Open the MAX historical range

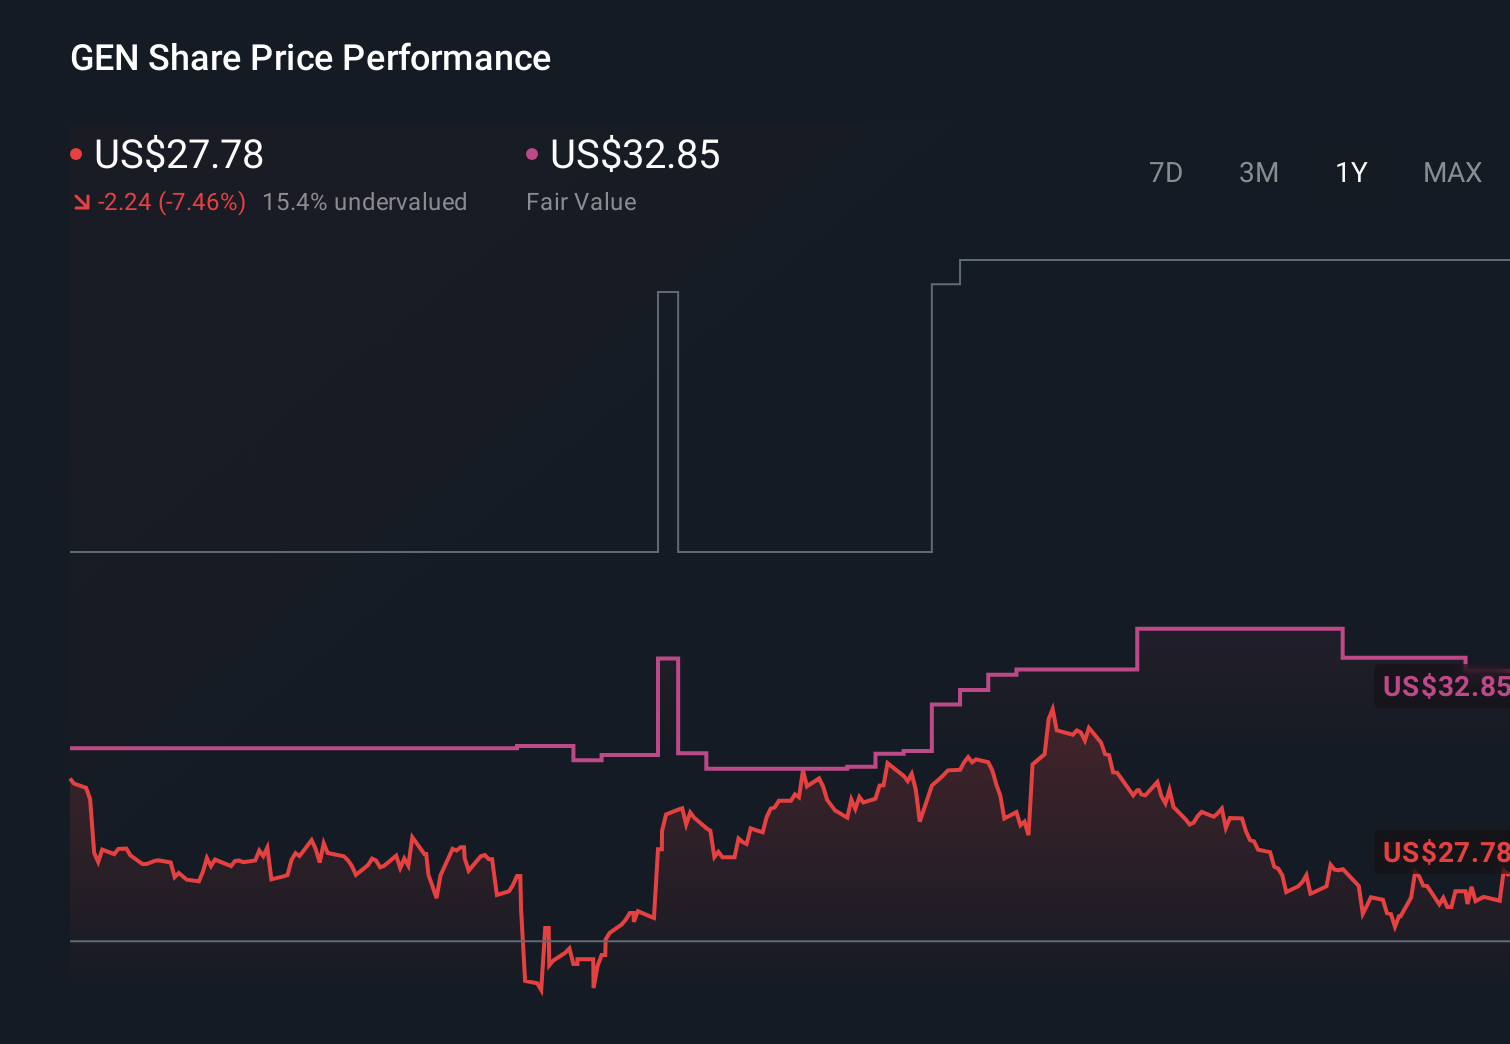(1451, 172)
